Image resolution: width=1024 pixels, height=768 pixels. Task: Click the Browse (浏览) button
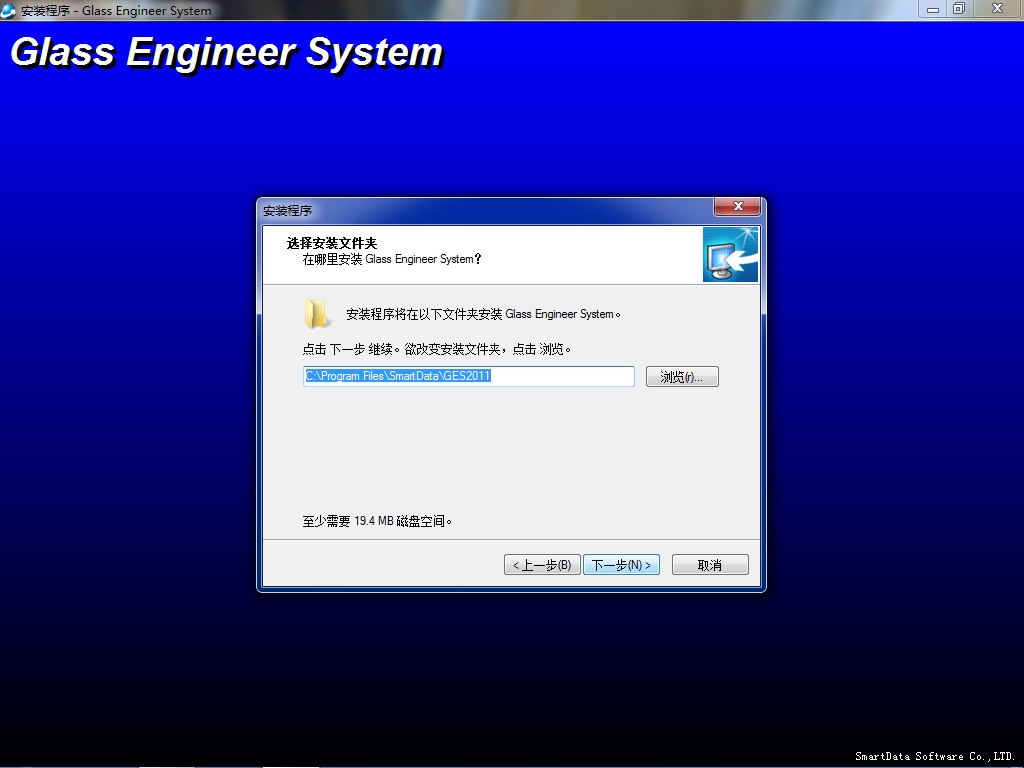[x=682, y=377]
